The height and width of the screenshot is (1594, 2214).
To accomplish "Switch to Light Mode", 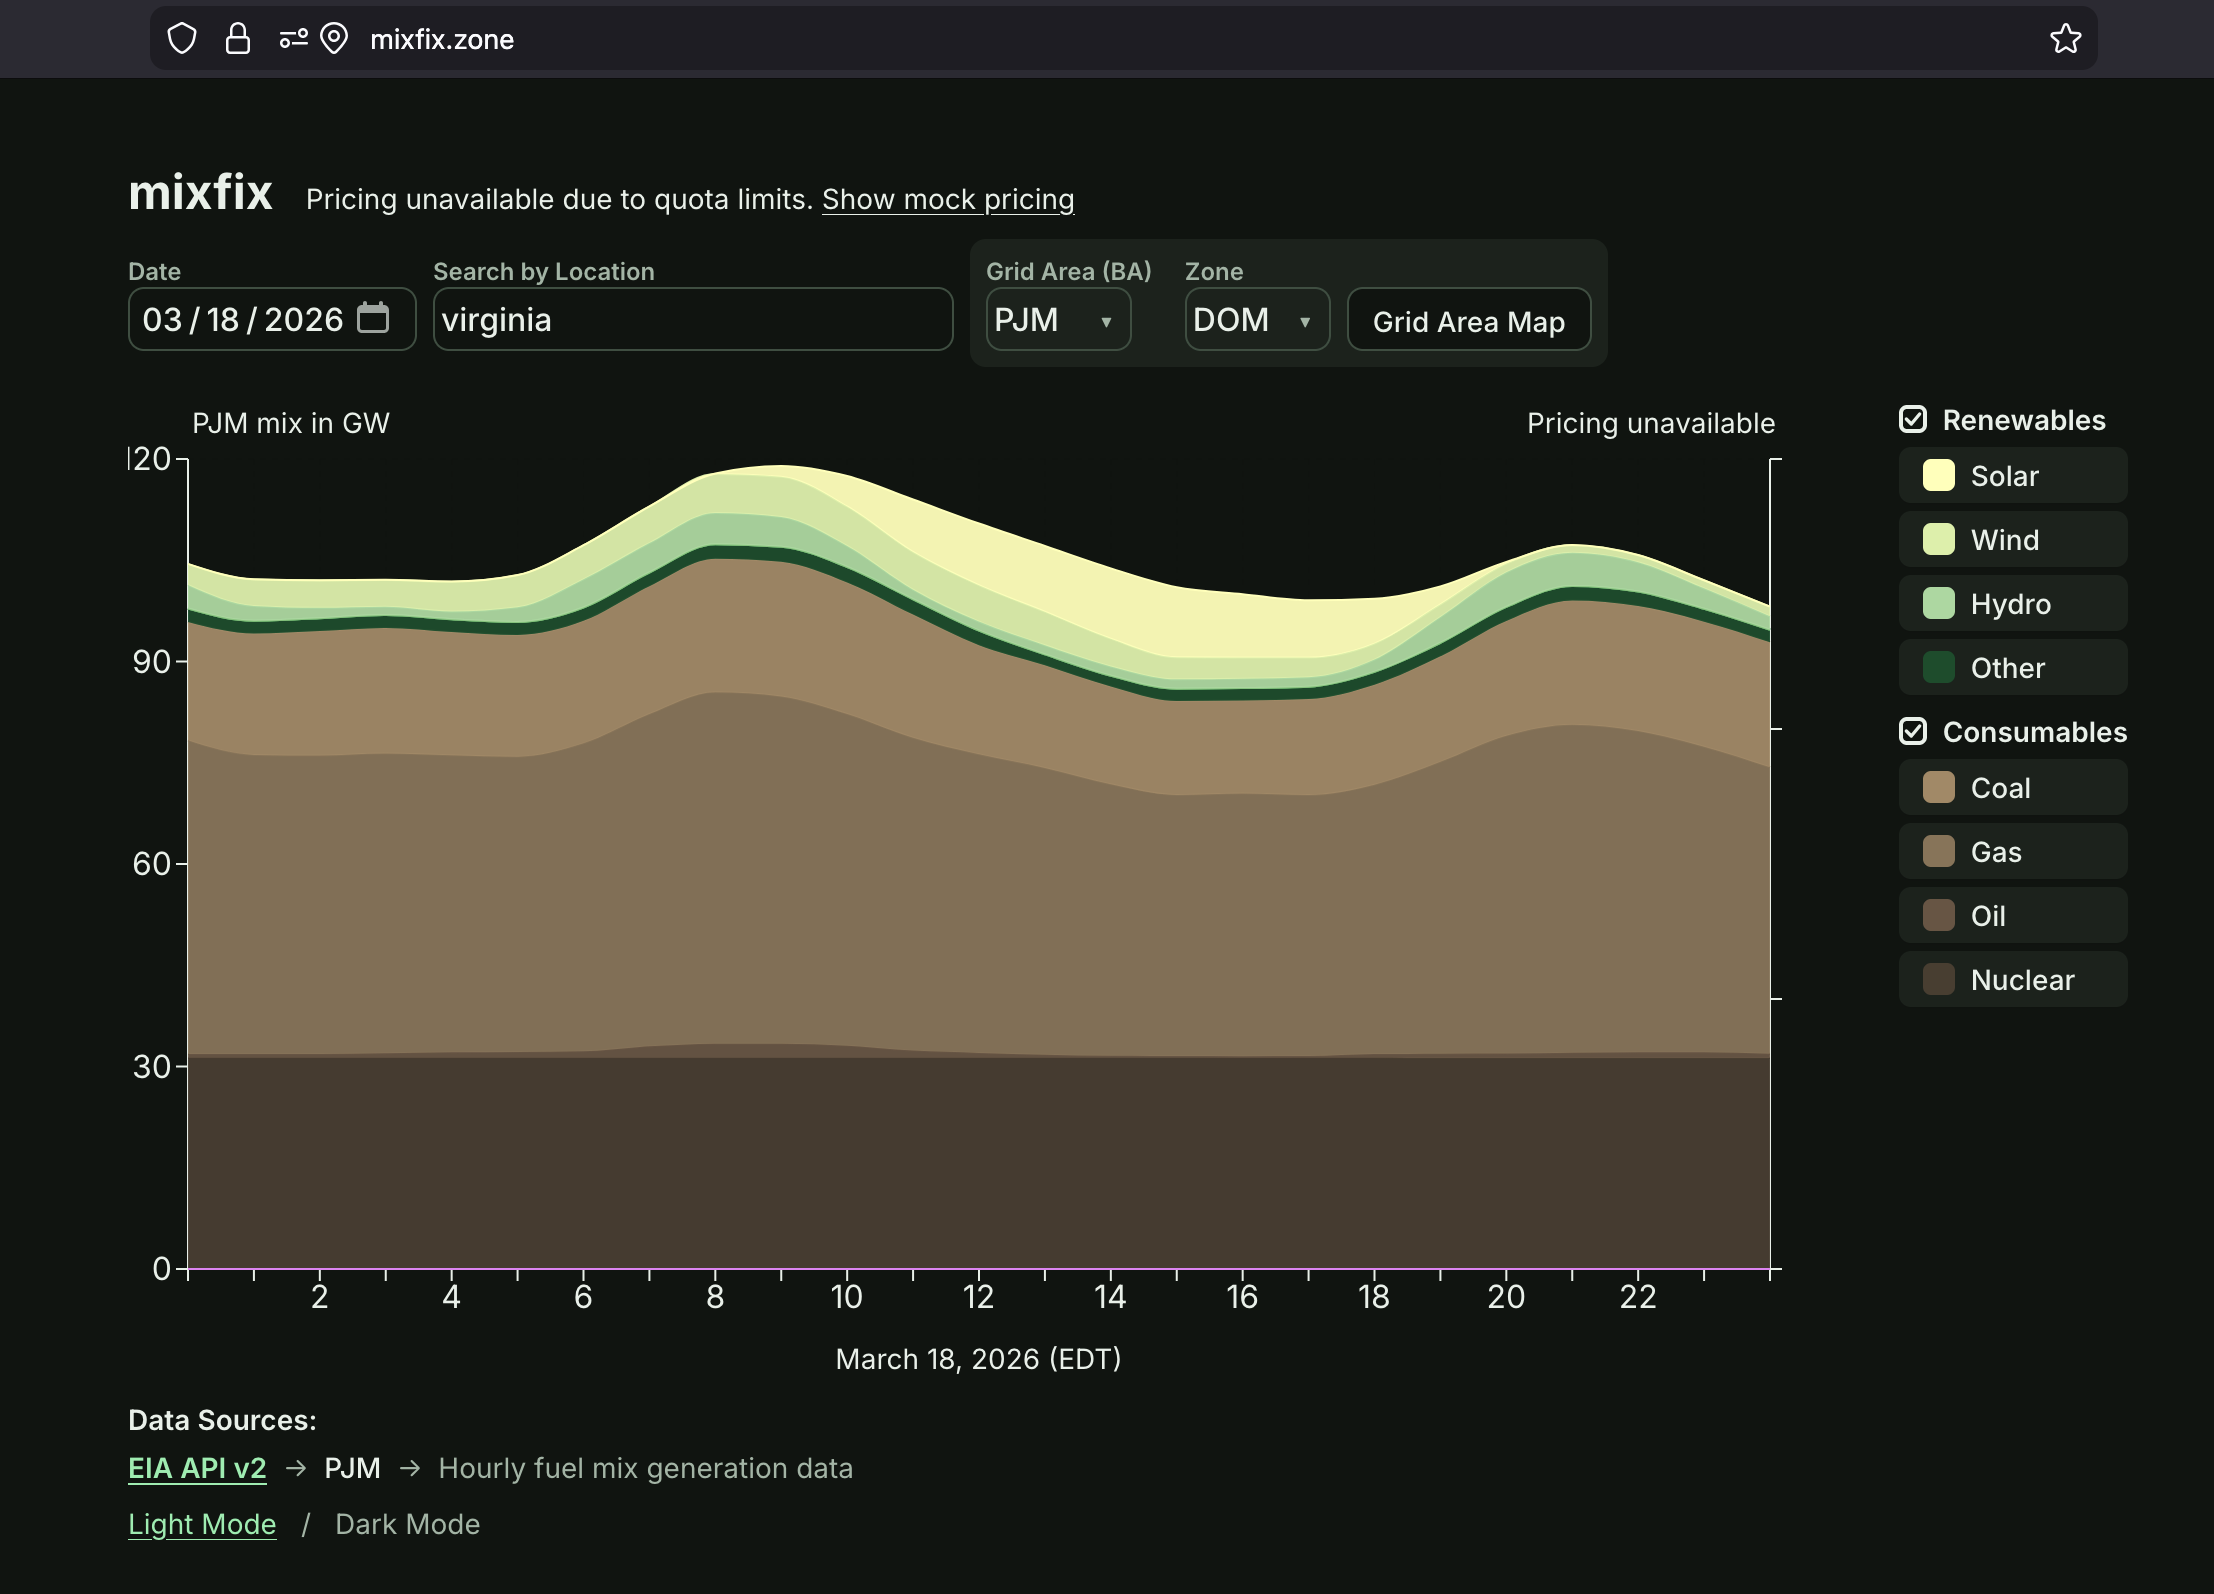I will point(202,1524).
